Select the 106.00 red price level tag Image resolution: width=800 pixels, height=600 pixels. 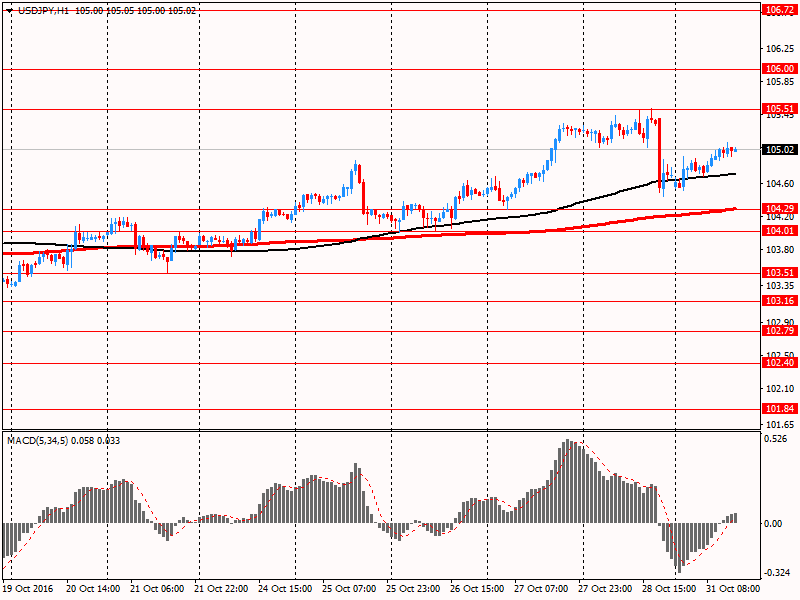click(778, 69)
